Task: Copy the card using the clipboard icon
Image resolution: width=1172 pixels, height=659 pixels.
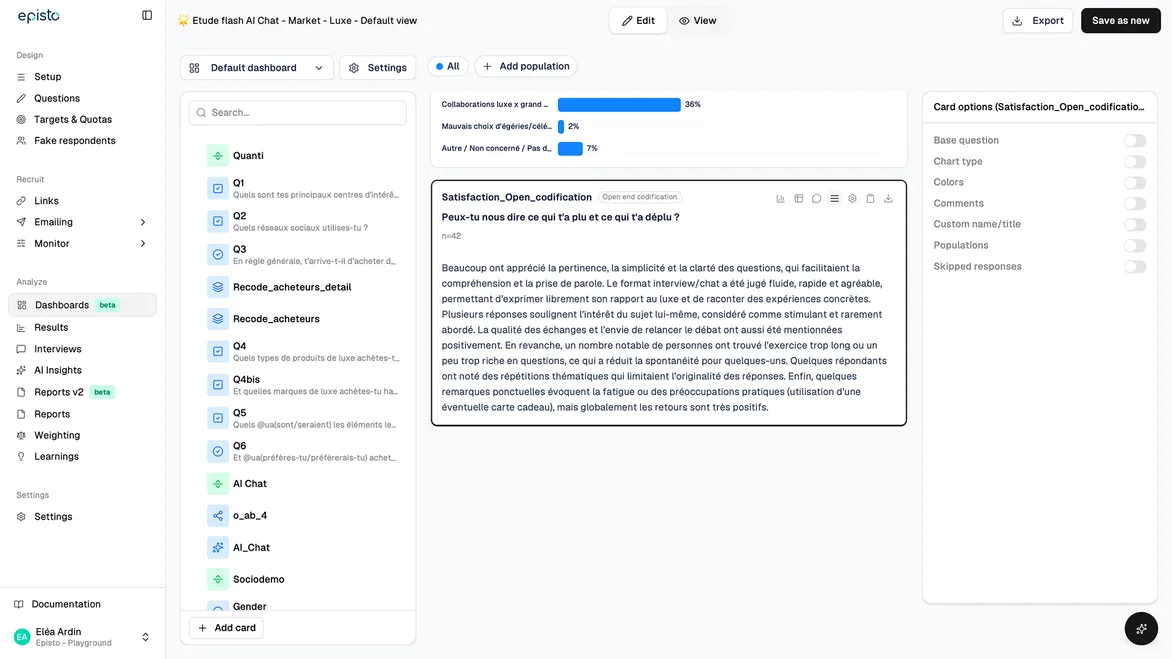Action: (870, 199)
